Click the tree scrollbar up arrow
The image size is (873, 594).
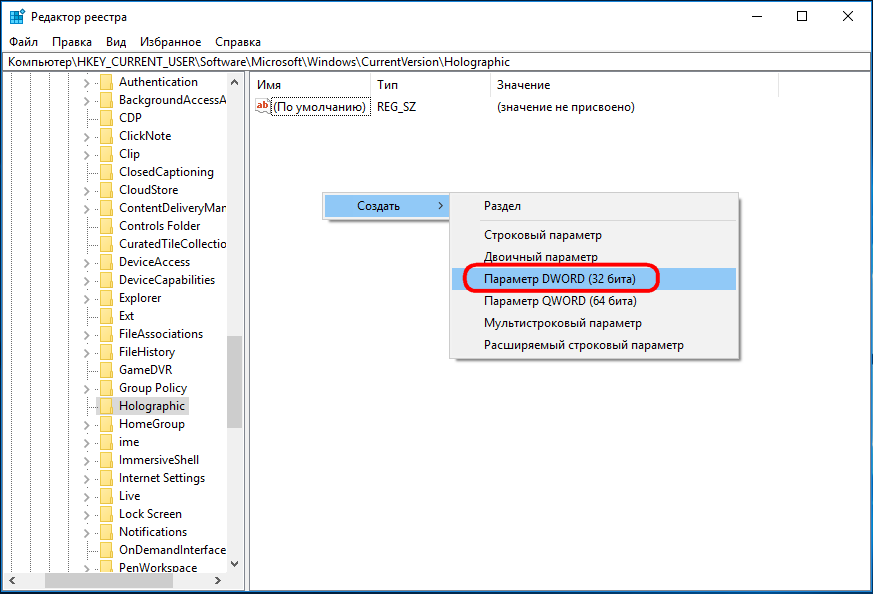tap(234, 82)
